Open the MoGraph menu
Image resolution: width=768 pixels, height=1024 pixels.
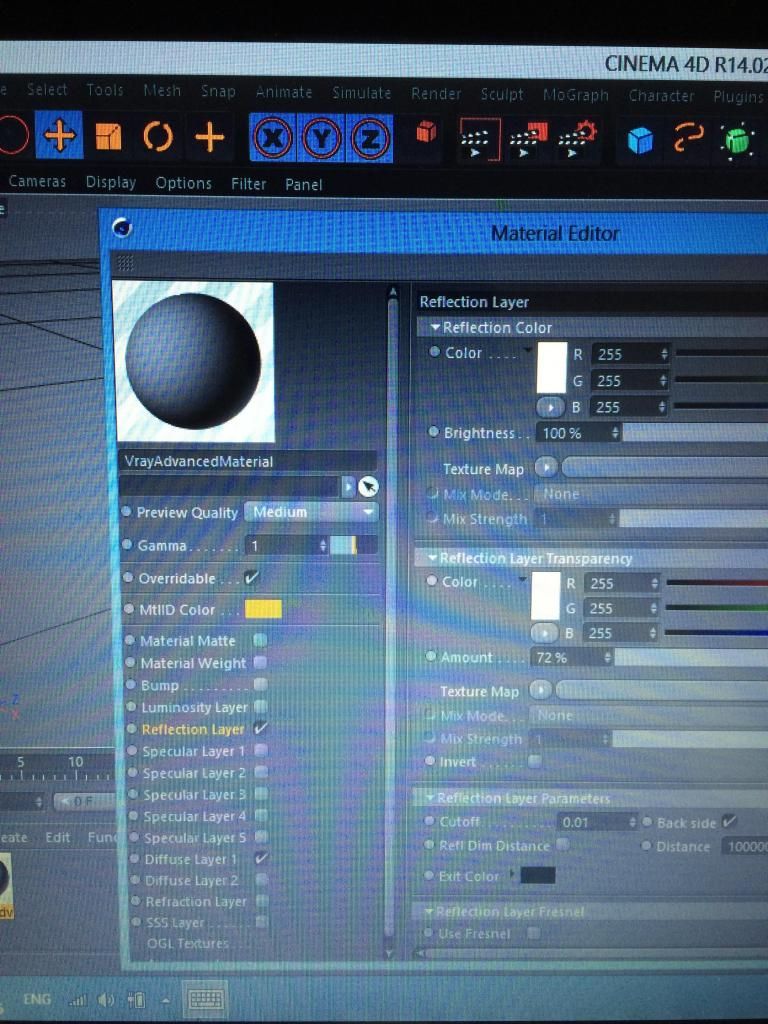click(575, 95)
